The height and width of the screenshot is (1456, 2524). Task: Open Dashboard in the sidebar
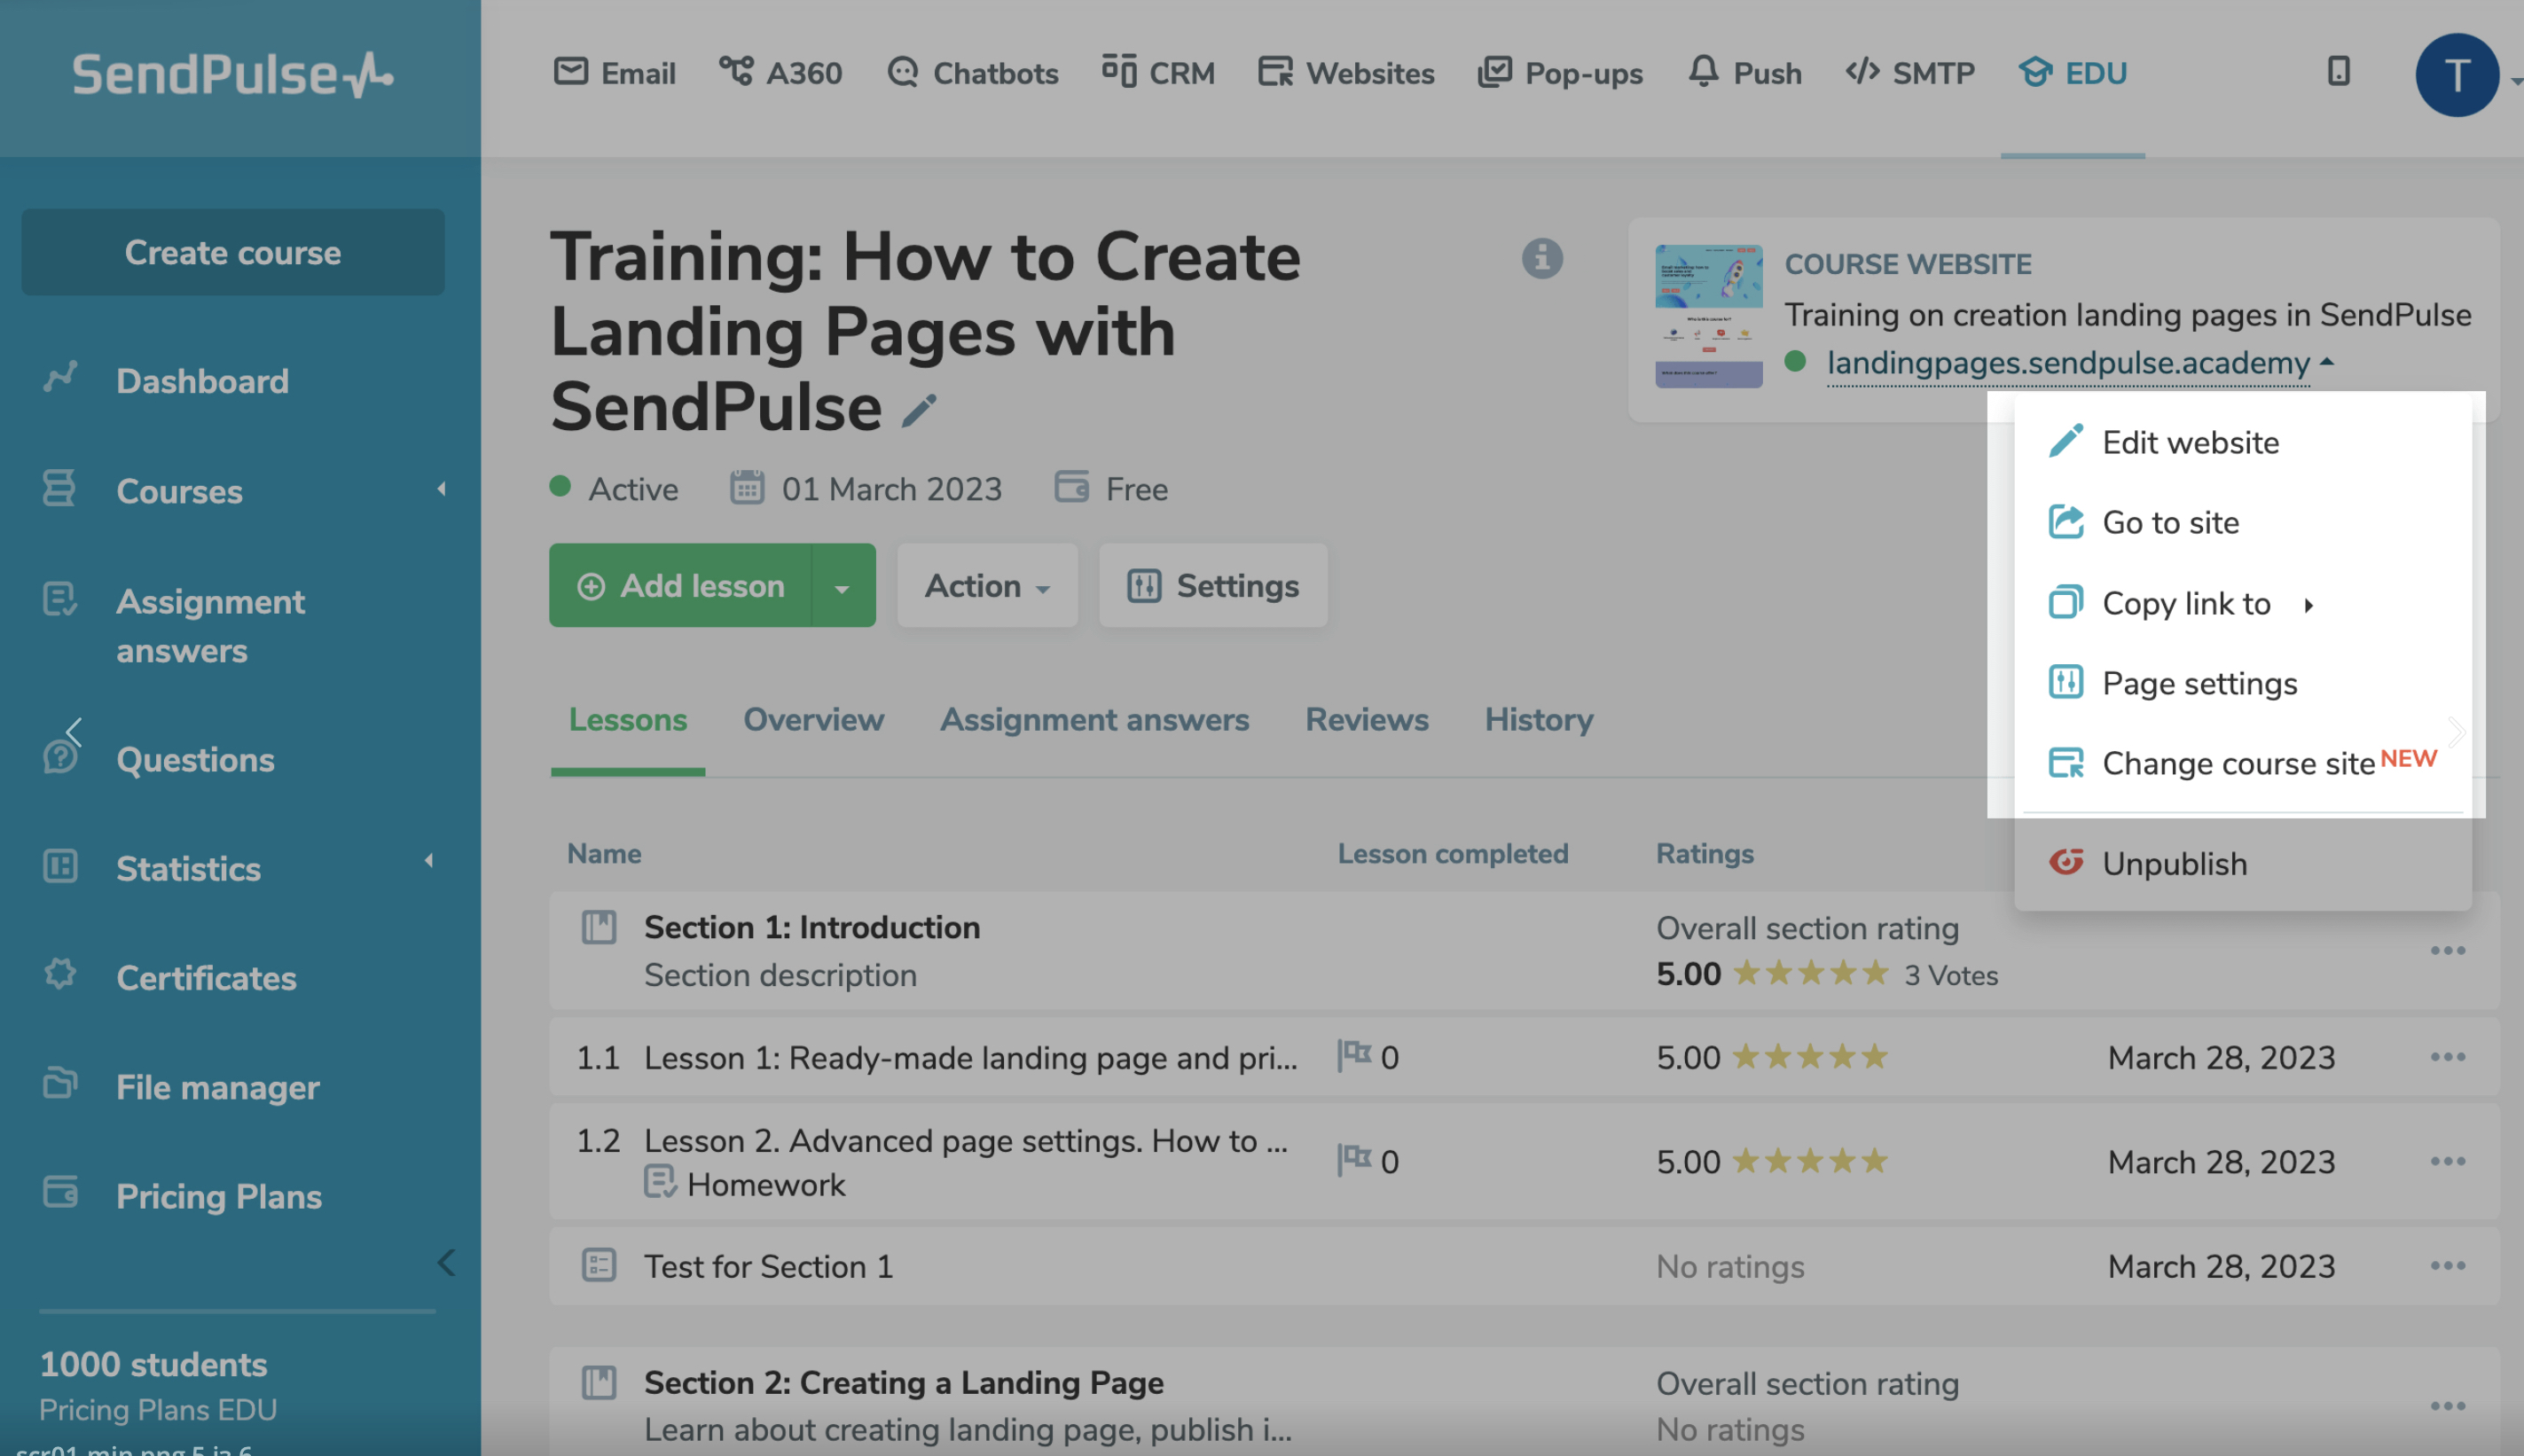point(202,381)
